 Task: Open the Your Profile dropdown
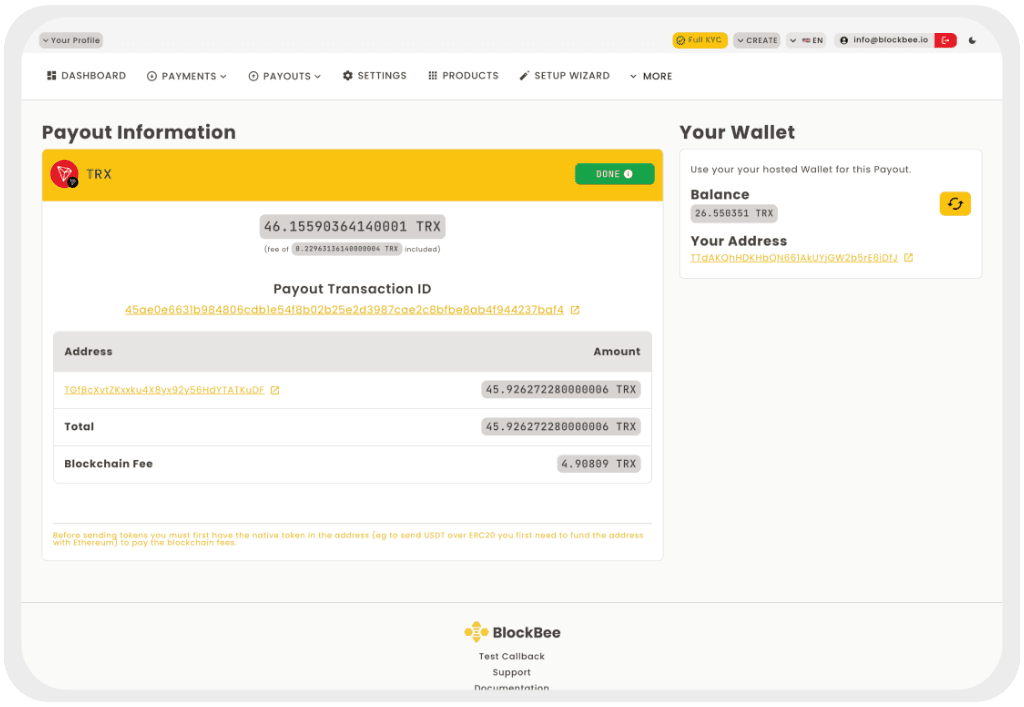point(70,40)
